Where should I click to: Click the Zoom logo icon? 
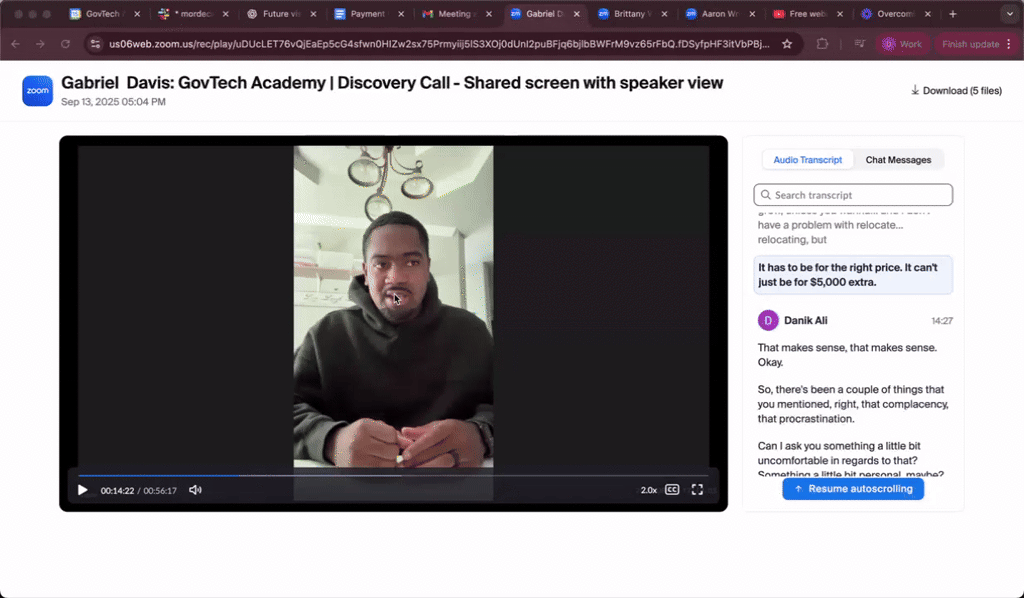point(37,91)
